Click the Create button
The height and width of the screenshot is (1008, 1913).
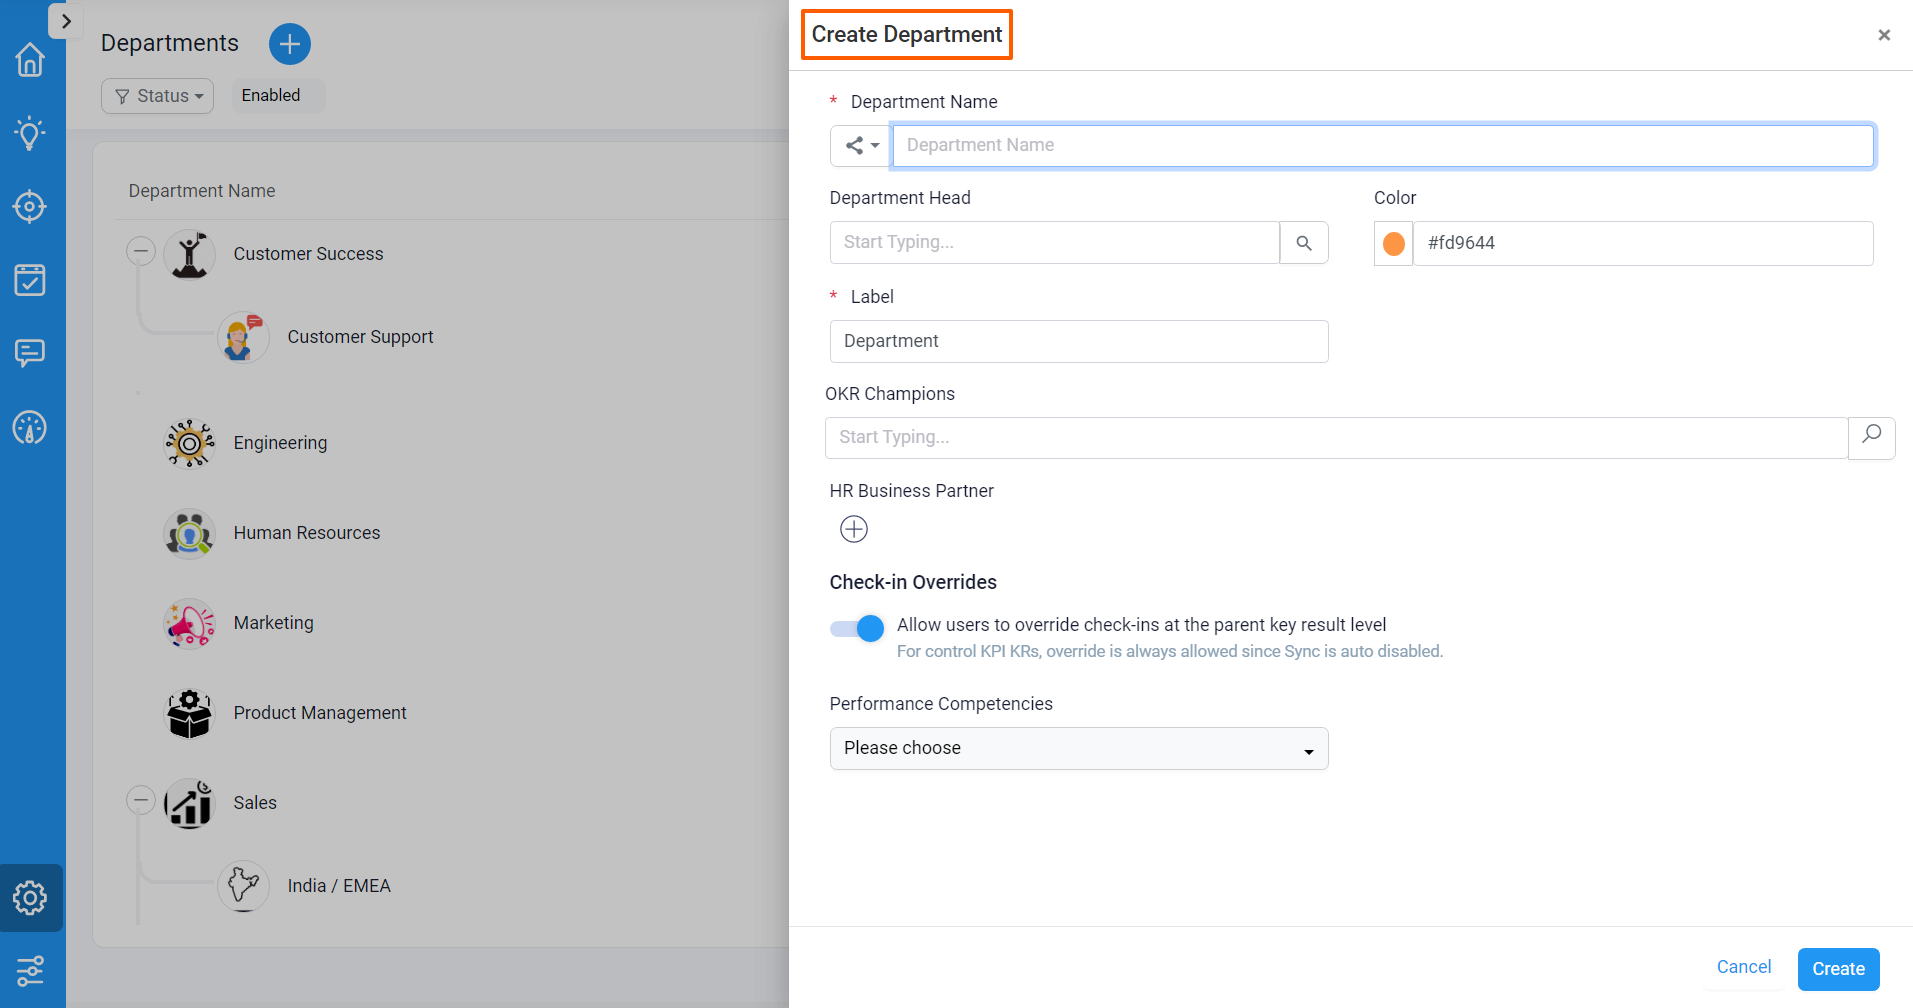(1838, 969)
